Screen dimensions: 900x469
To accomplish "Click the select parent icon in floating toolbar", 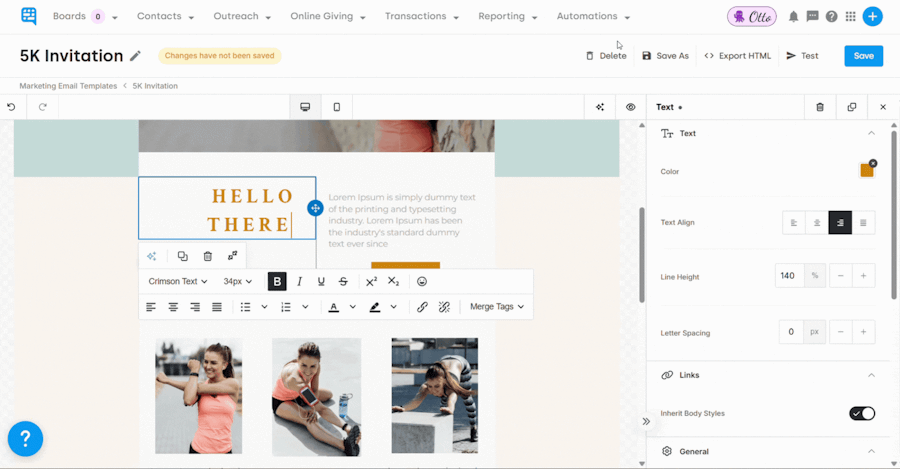I will [x=232, y=256].
